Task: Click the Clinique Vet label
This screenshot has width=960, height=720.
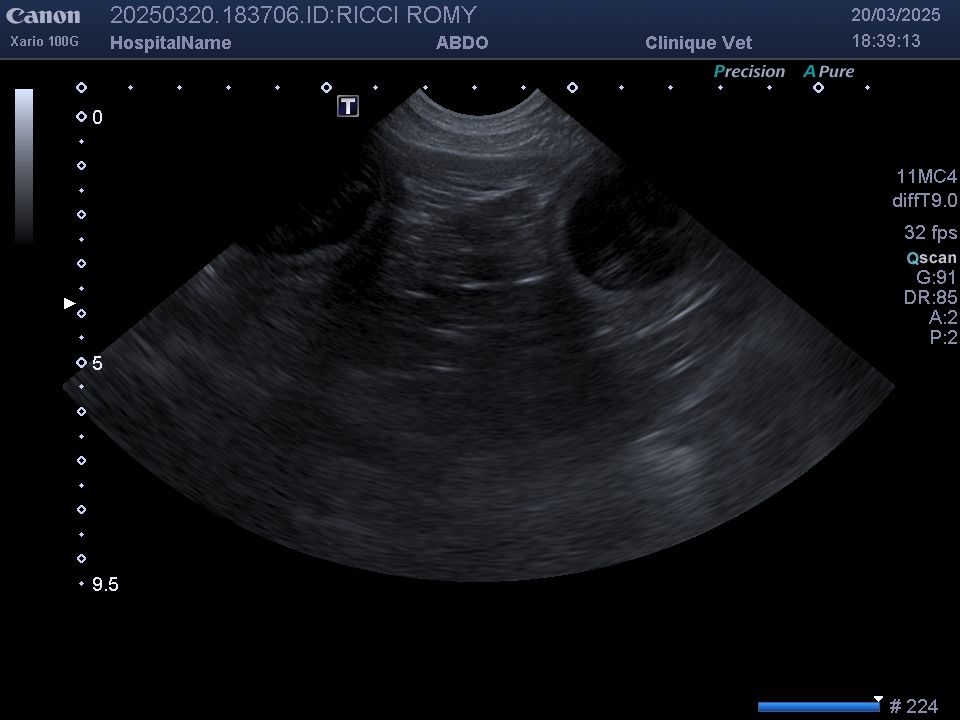Action: [x=698, y=43]
